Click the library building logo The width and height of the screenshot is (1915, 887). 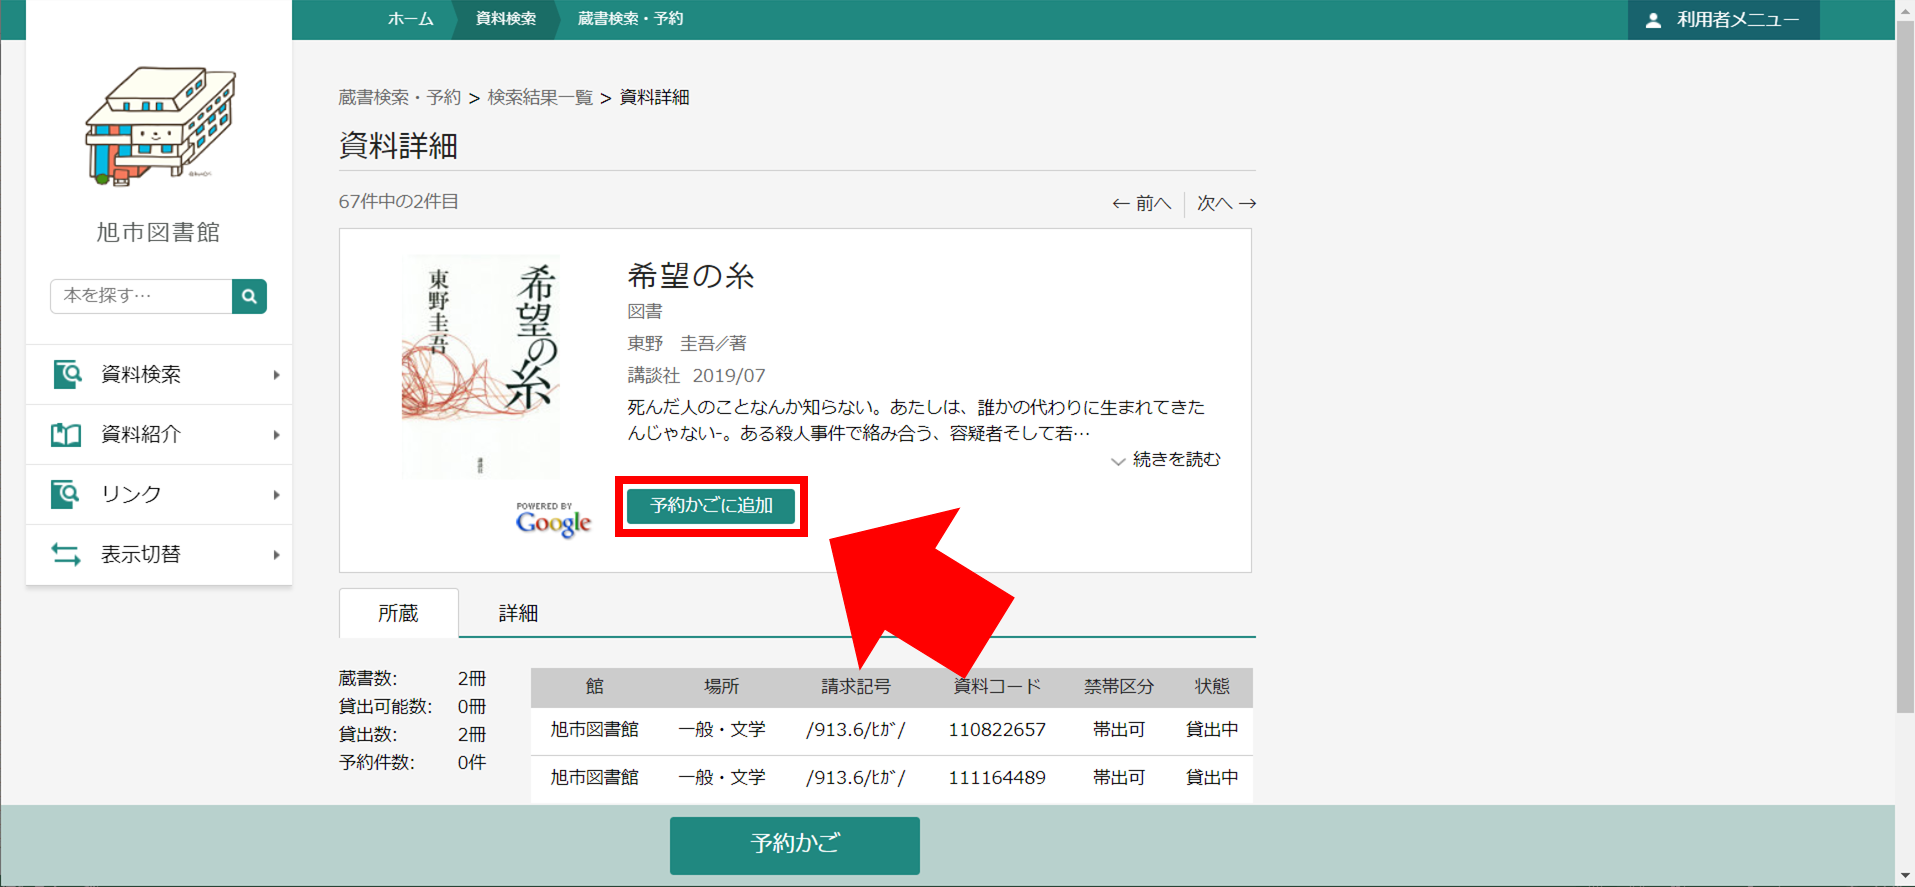pos(160,126)
